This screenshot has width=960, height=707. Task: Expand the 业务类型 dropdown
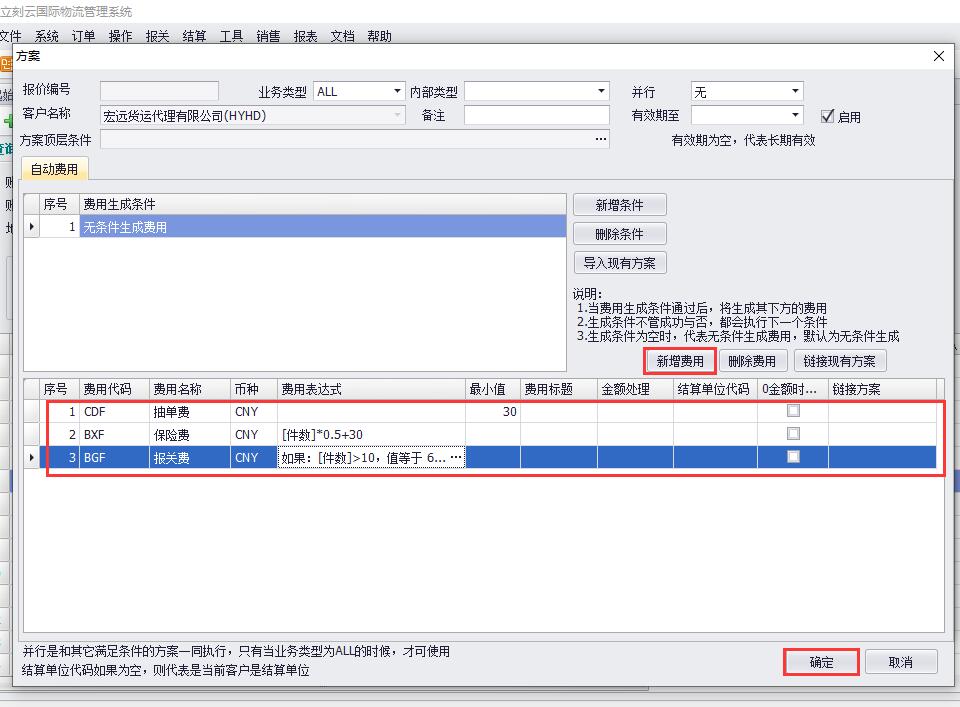pyautogui.click(x=397, y=91)
